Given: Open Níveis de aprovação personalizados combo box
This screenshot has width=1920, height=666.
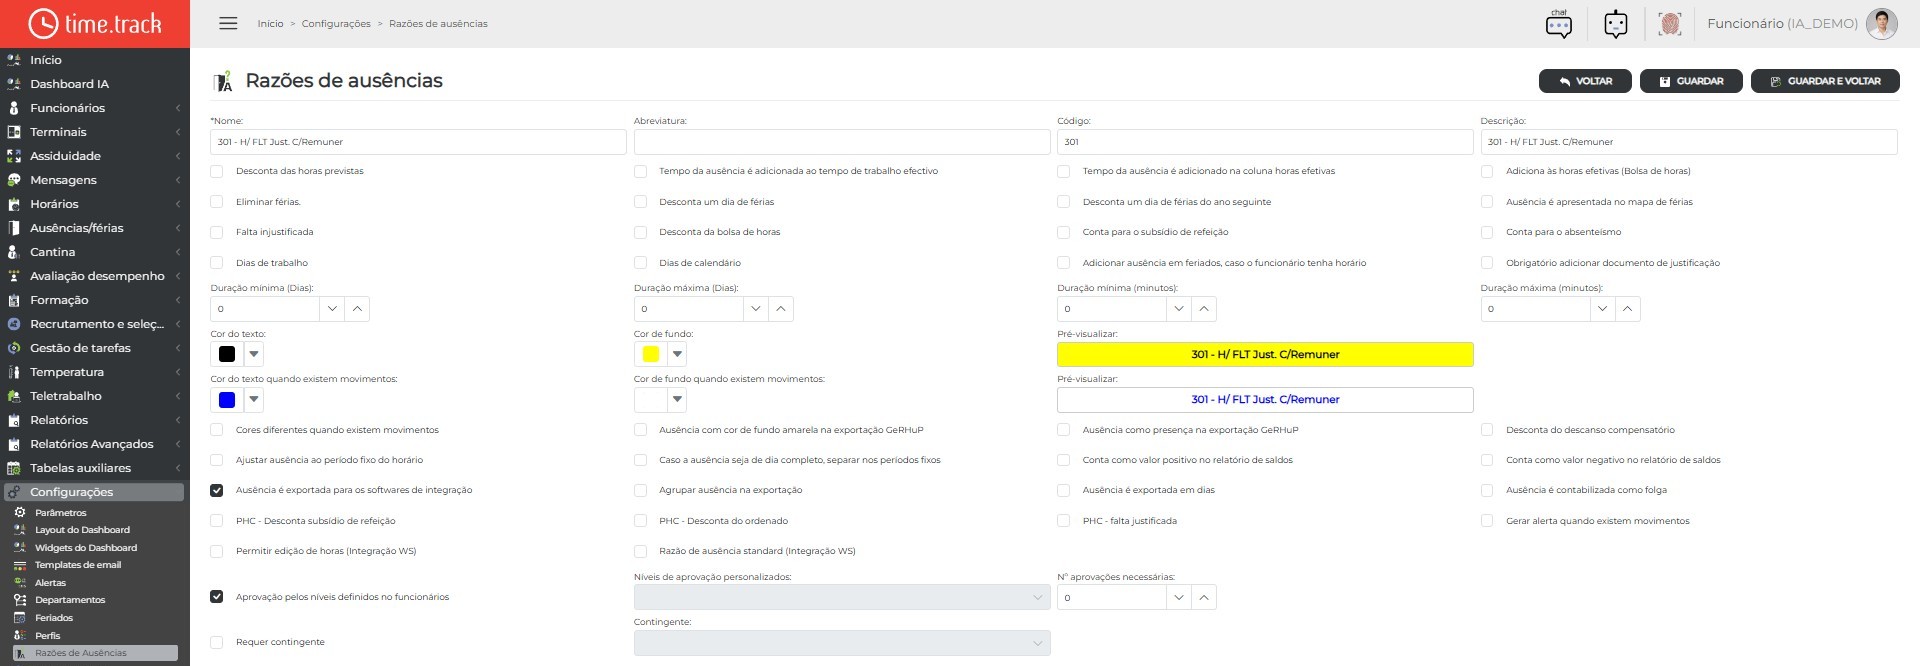Looking at the screenshot, I should 842,597.
